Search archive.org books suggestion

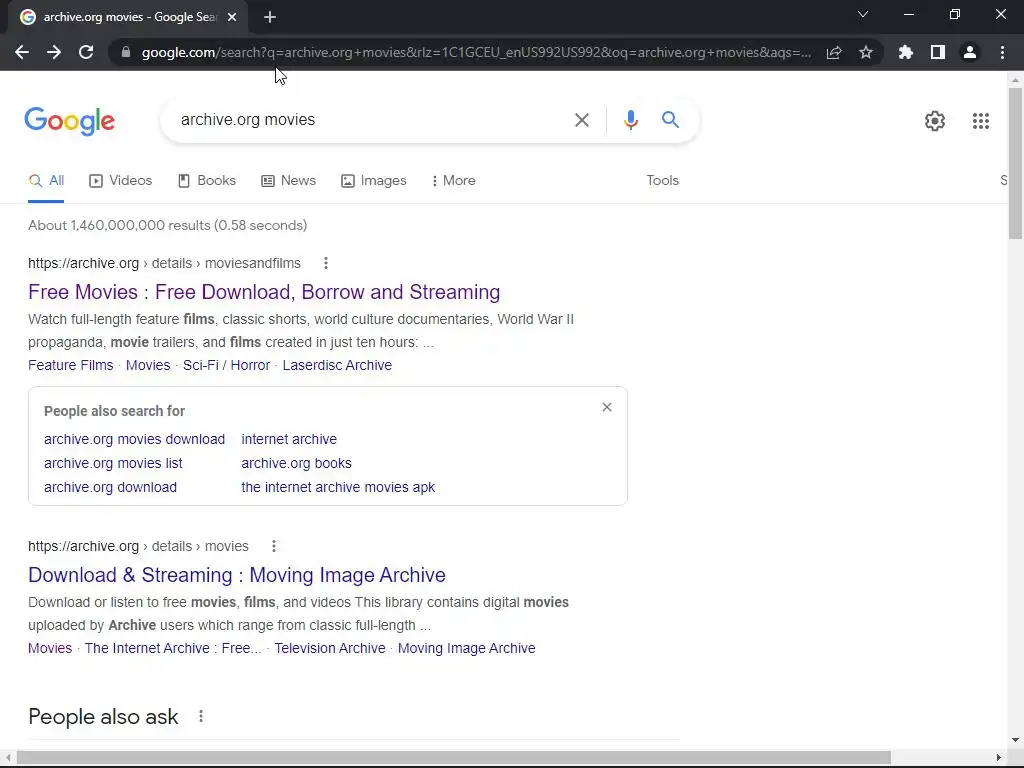[296, 464]
